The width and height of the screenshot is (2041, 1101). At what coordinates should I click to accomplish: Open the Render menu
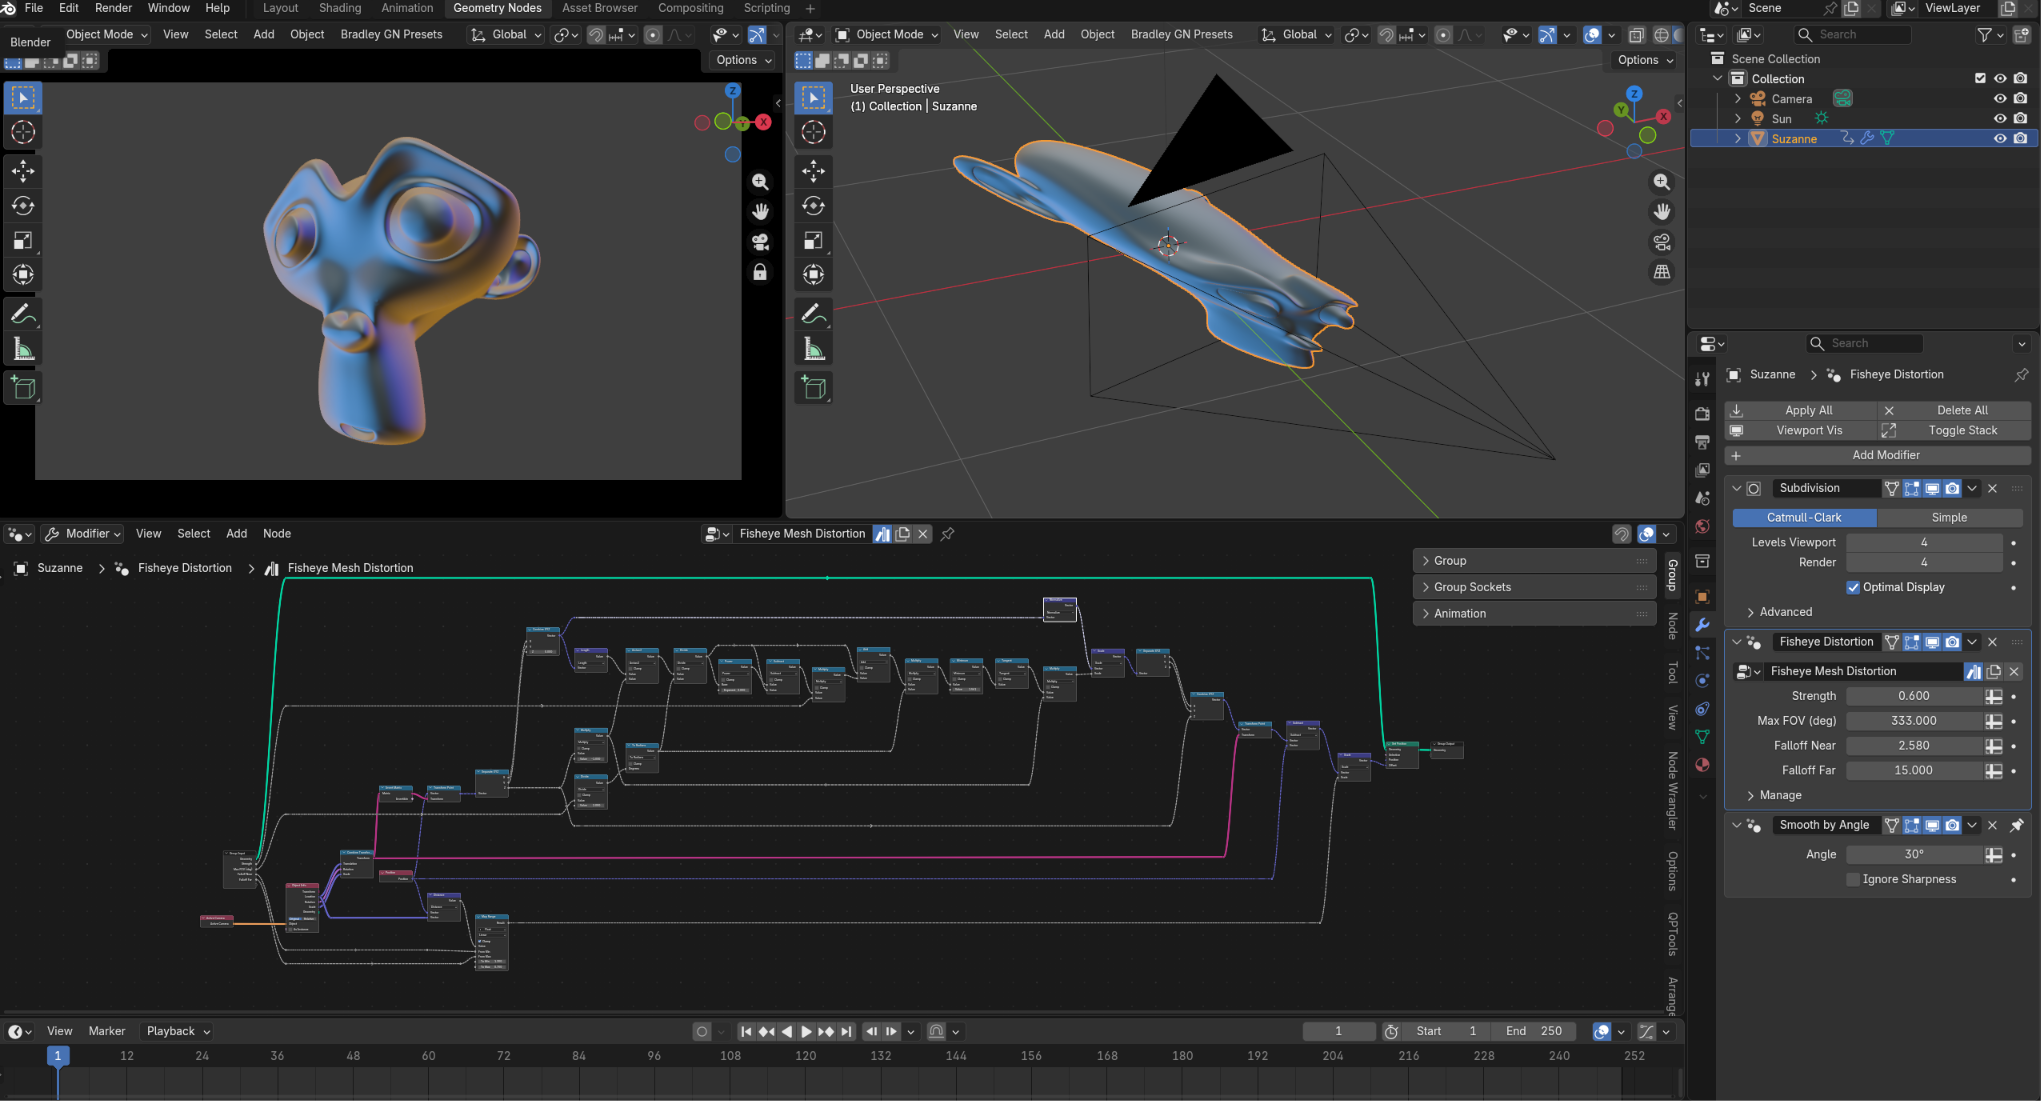click(x=113, y=8)
